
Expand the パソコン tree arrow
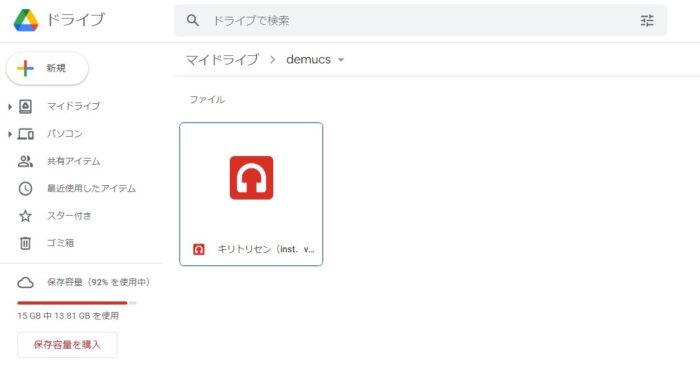click(10, 134)
